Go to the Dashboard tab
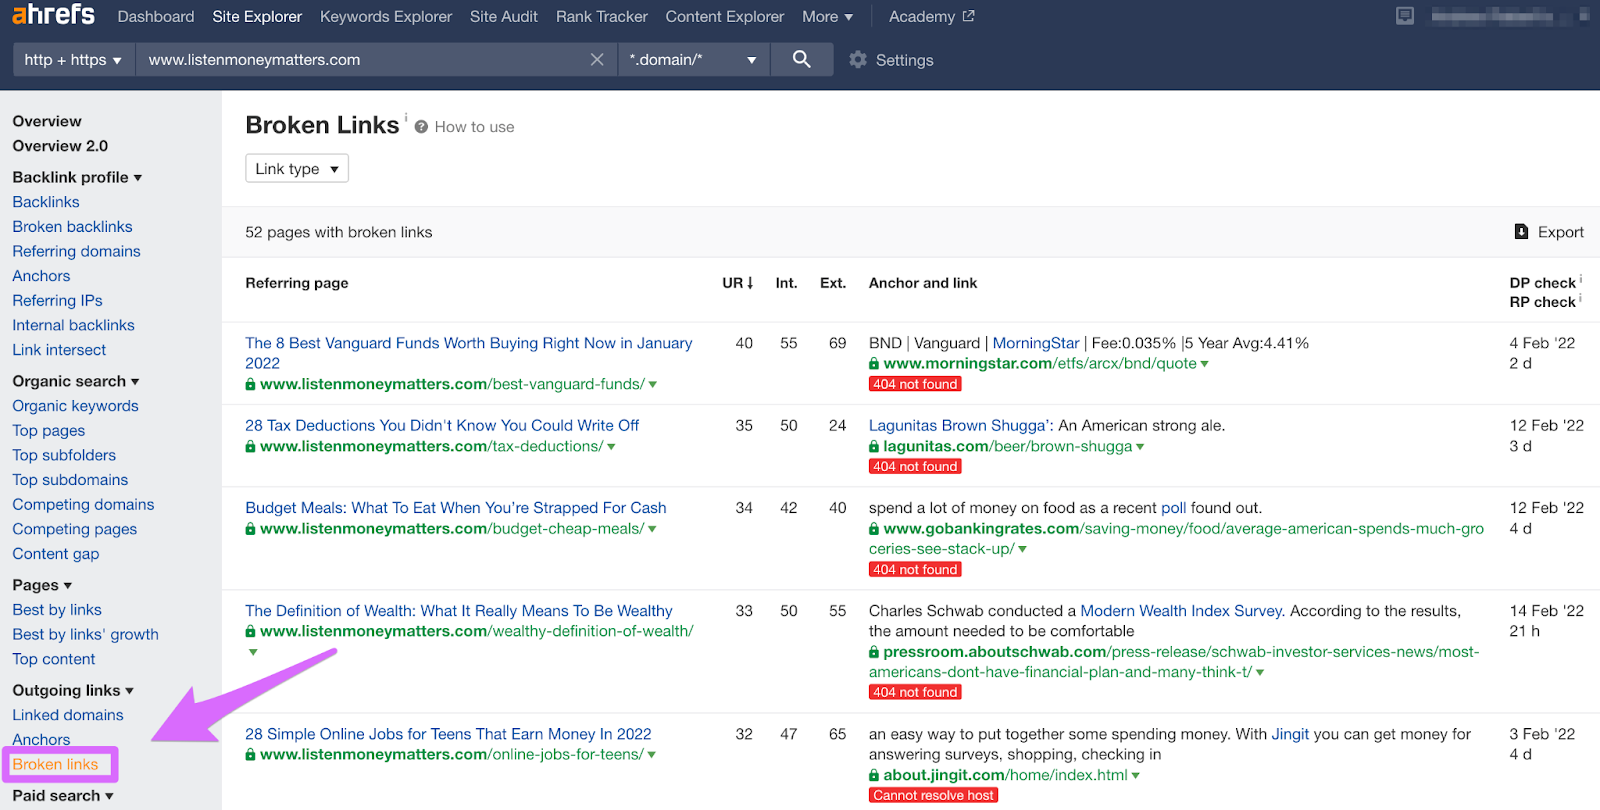The height and width of the screenshot is (810, 1600). click(156, 16)
